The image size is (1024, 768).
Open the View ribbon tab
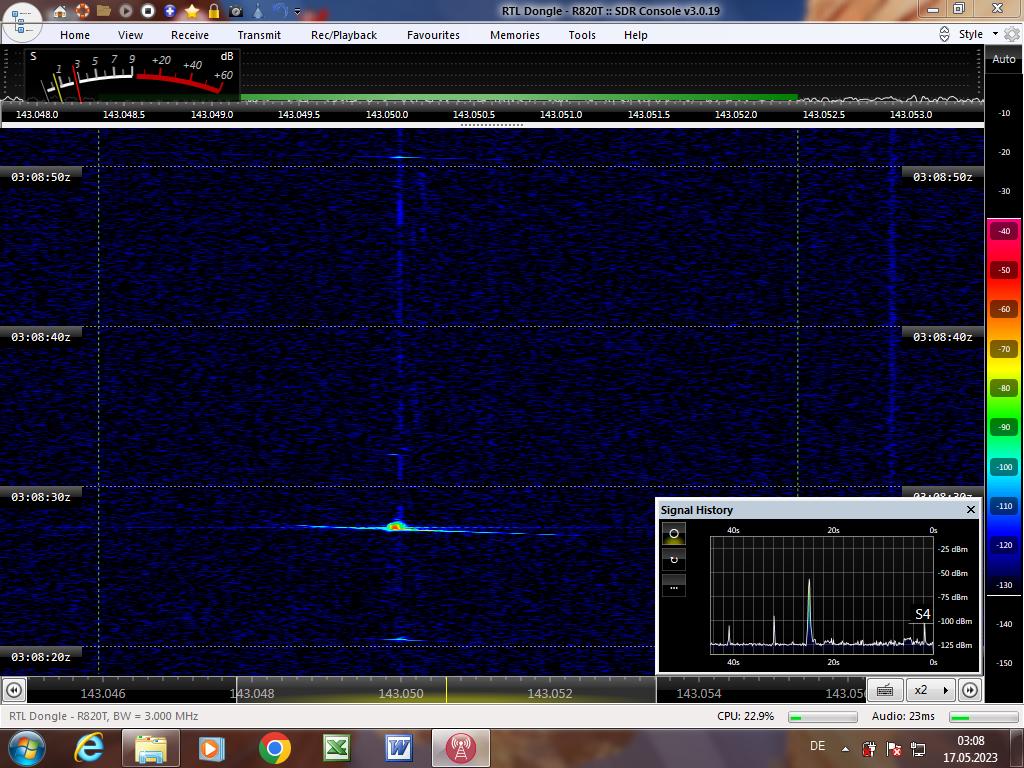point(130,35)
